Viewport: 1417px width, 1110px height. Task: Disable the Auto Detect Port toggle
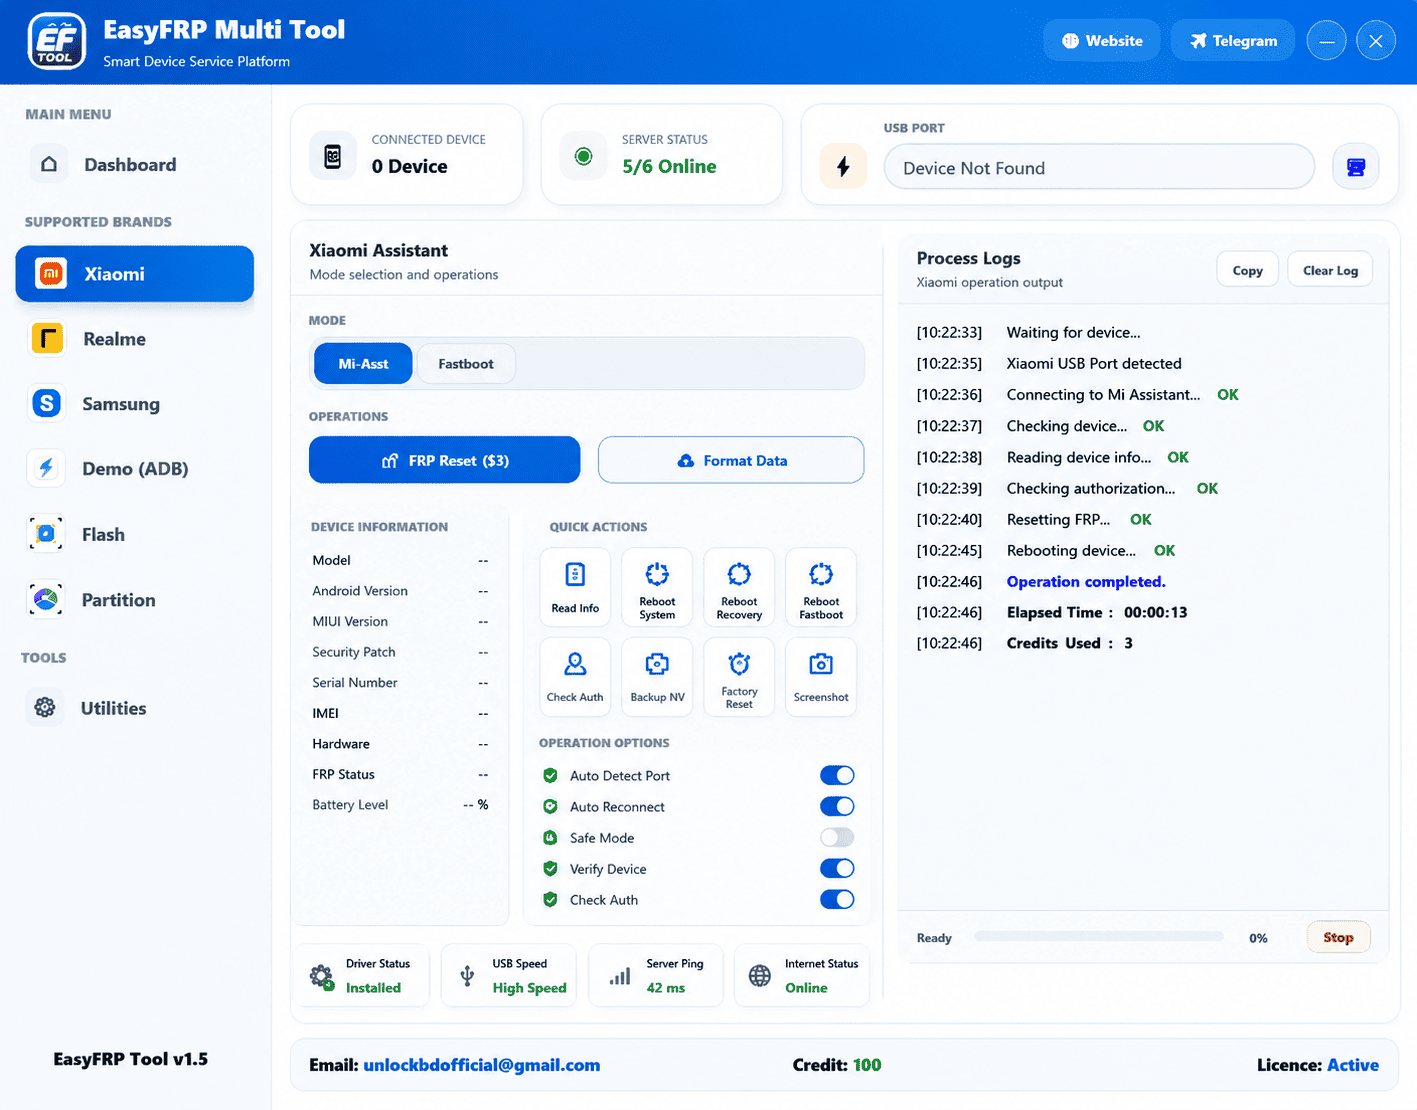(837, 775)
